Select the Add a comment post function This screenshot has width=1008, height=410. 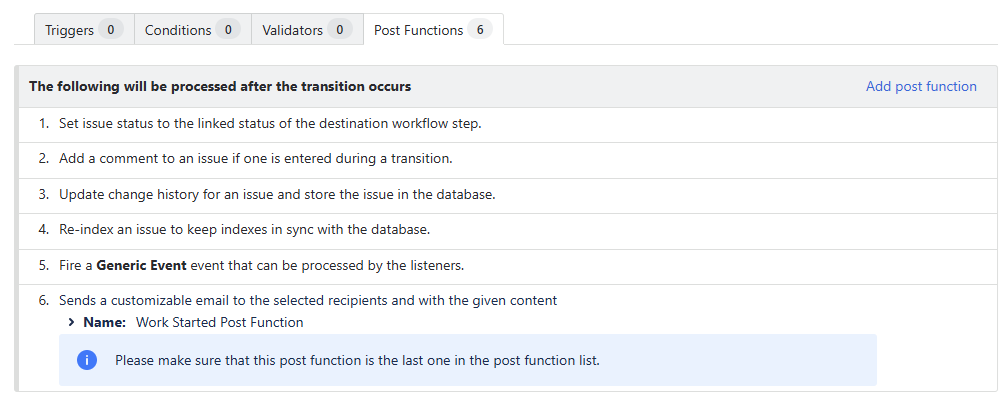click(256, 159)
